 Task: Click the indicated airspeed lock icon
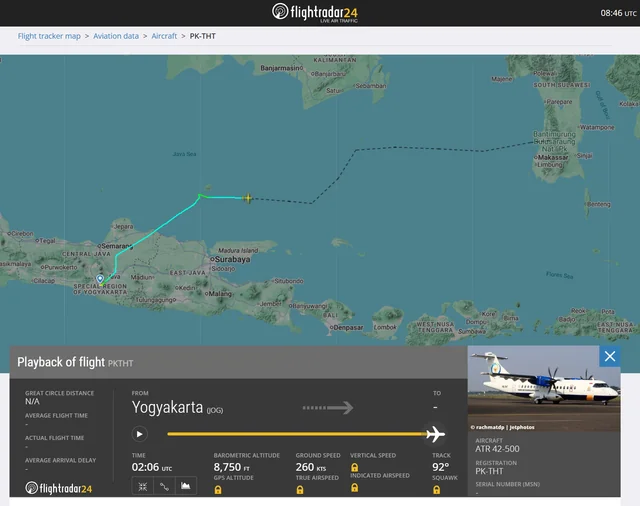355,487
